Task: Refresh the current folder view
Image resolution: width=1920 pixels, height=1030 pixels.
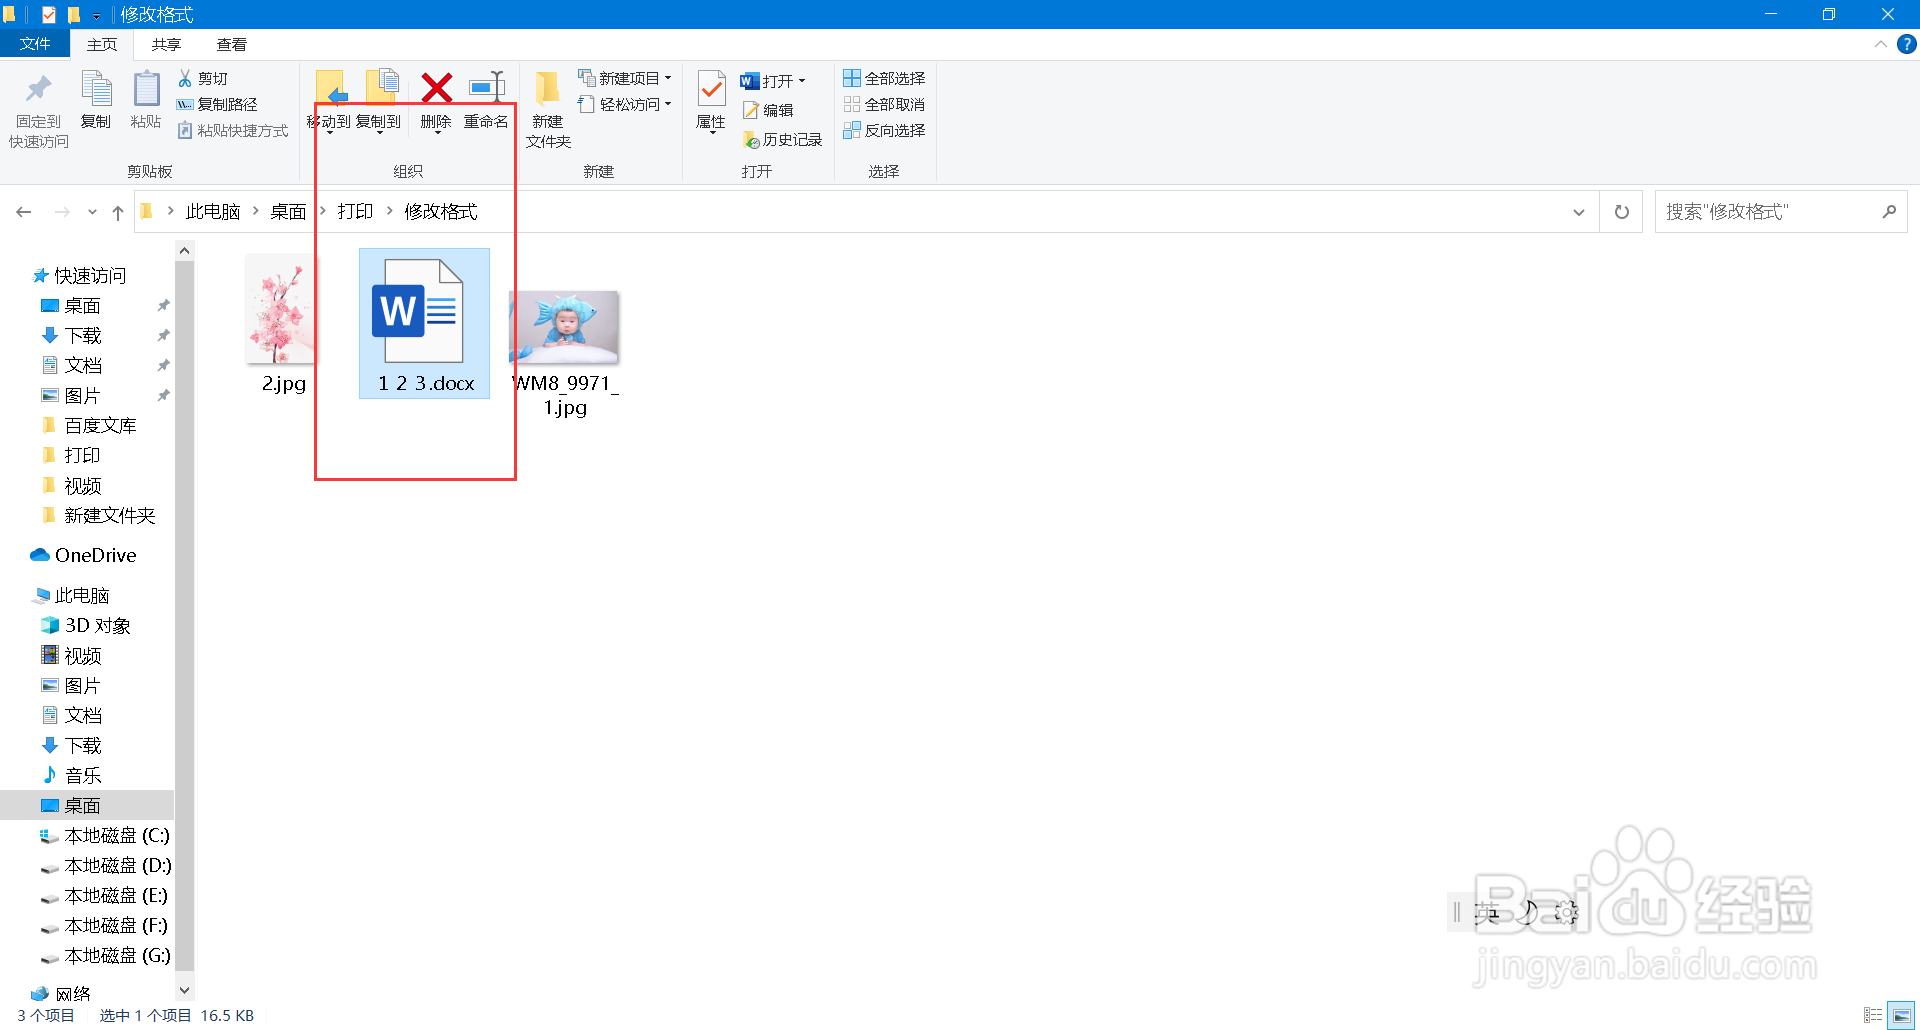Action: click(1621, 212)
